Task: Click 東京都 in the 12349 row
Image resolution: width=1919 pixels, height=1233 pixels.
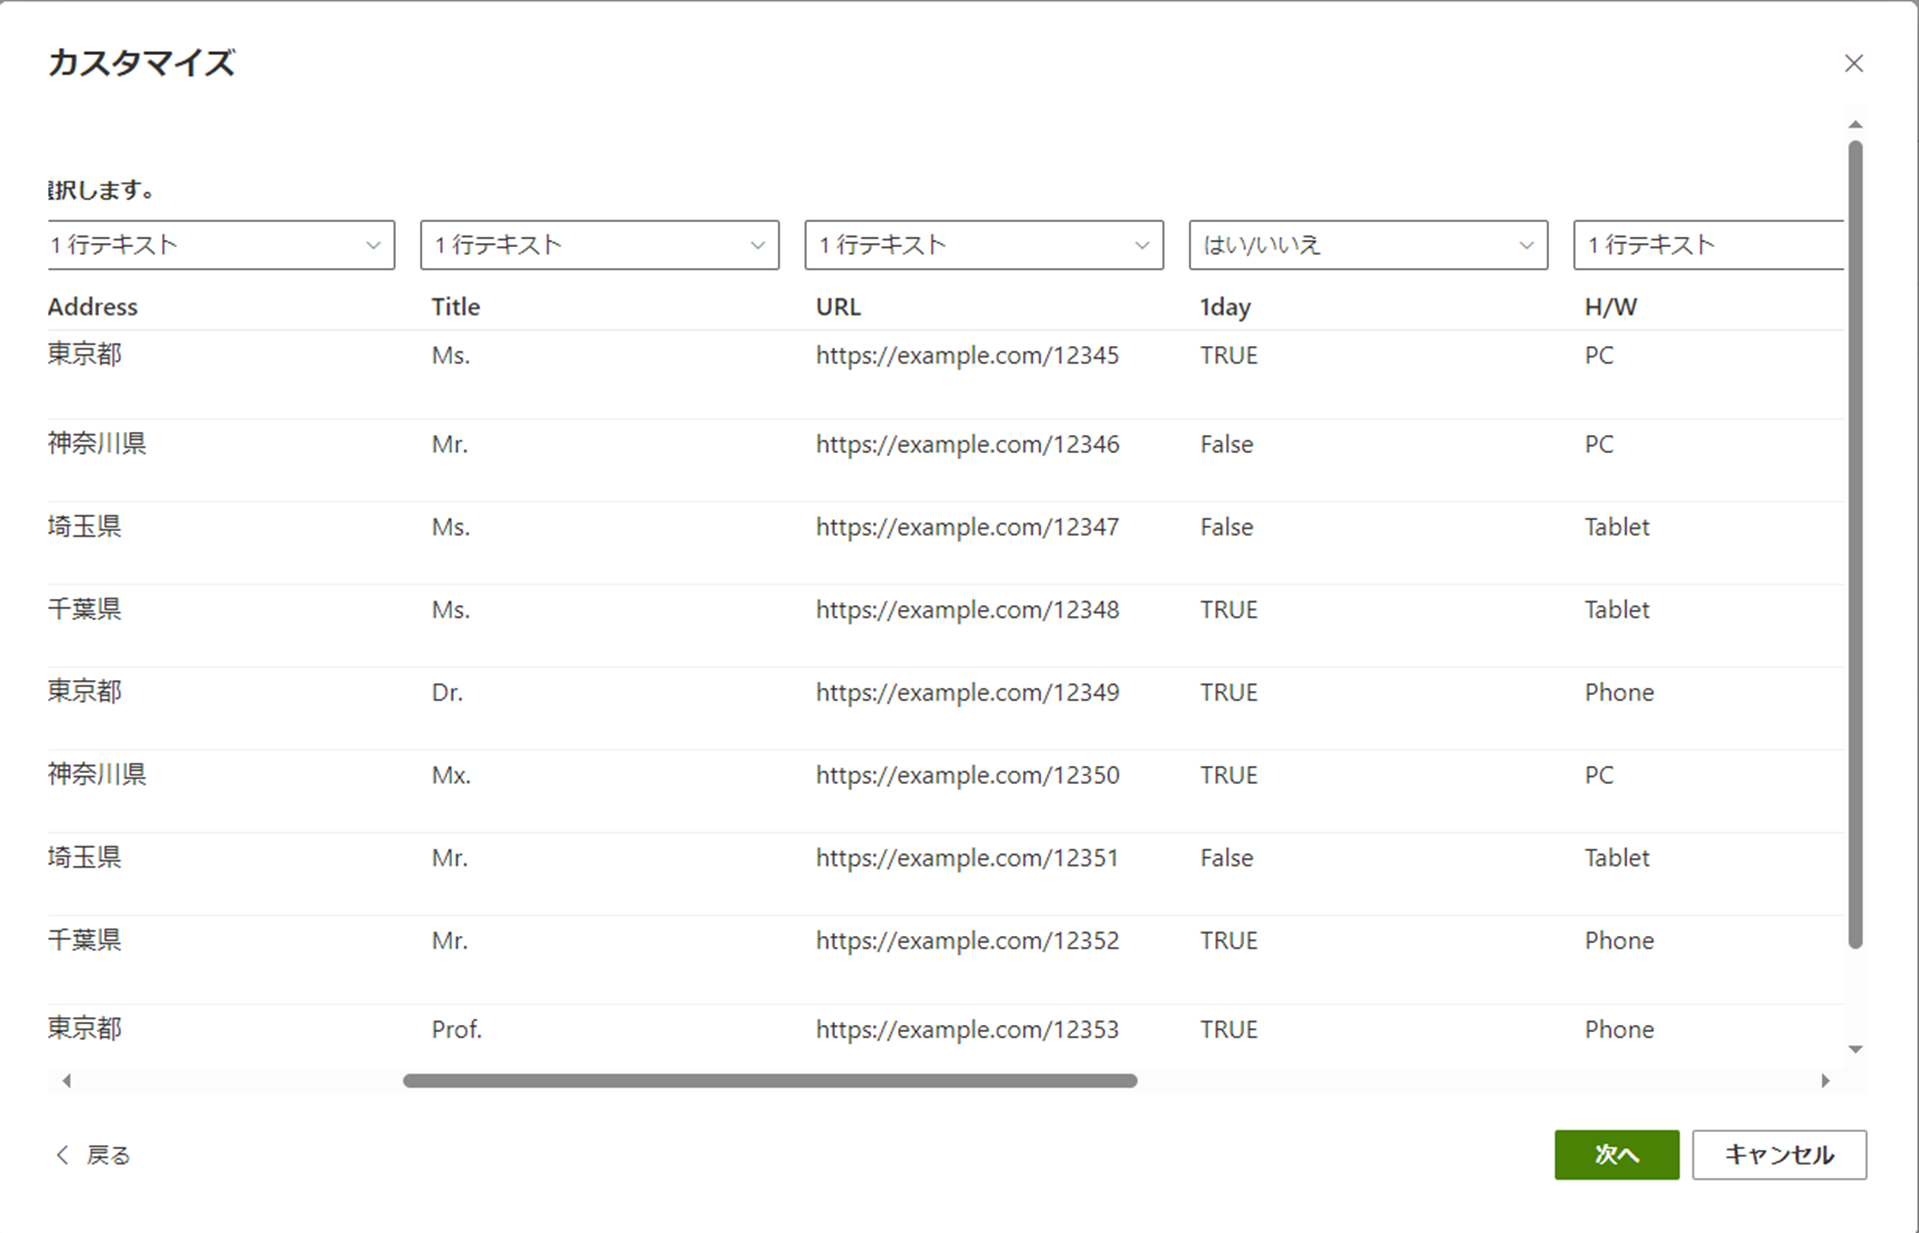Action: click(x=84, y=691)
